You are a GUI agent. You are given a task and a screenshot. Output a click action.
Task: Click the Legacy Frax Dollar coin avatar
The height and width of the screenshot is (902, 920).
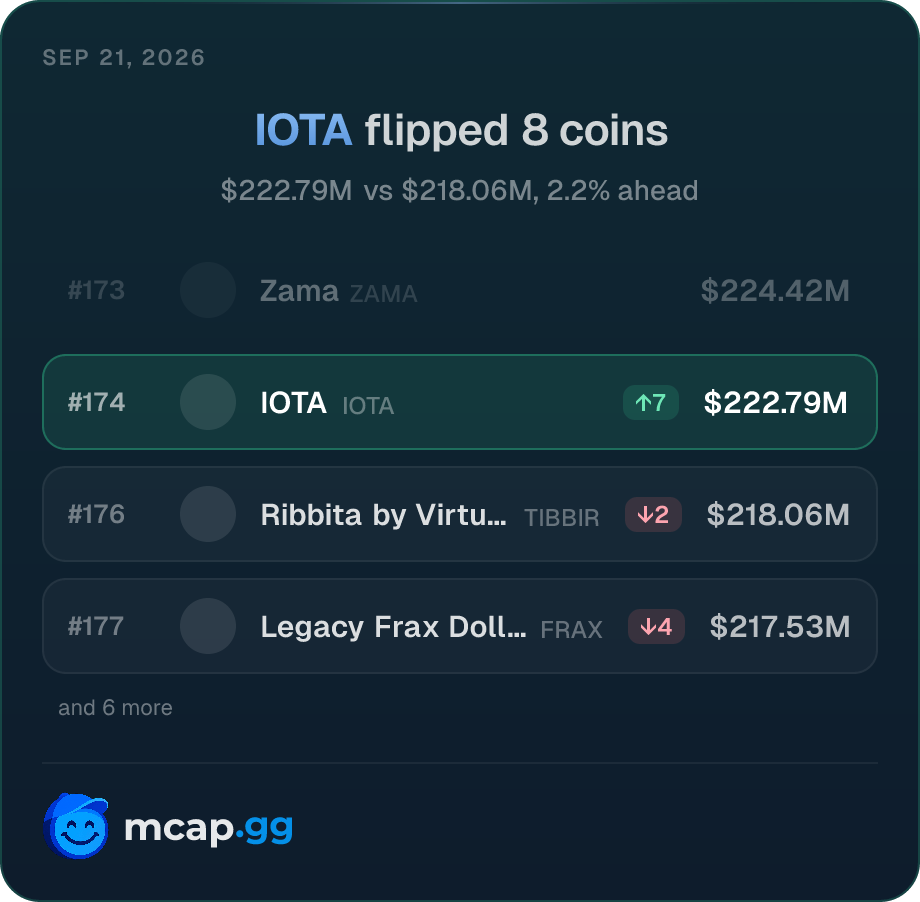coord(208,626)
